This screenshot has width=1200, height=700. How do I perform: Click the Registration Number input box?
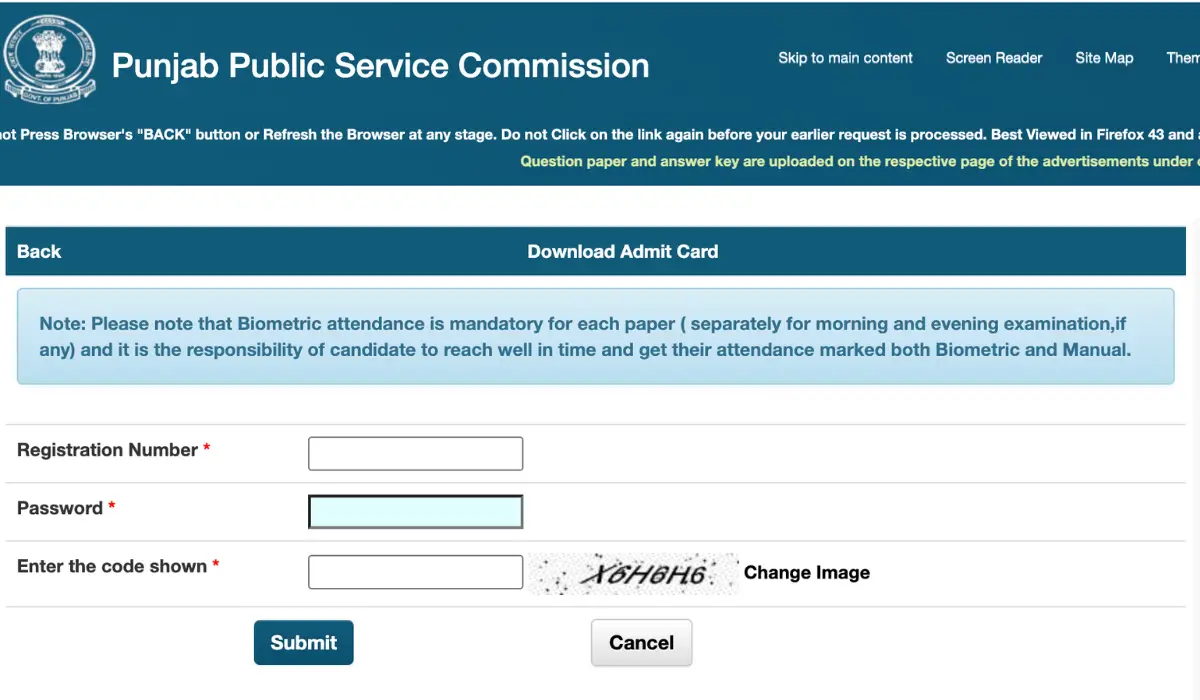click(415, 453)
